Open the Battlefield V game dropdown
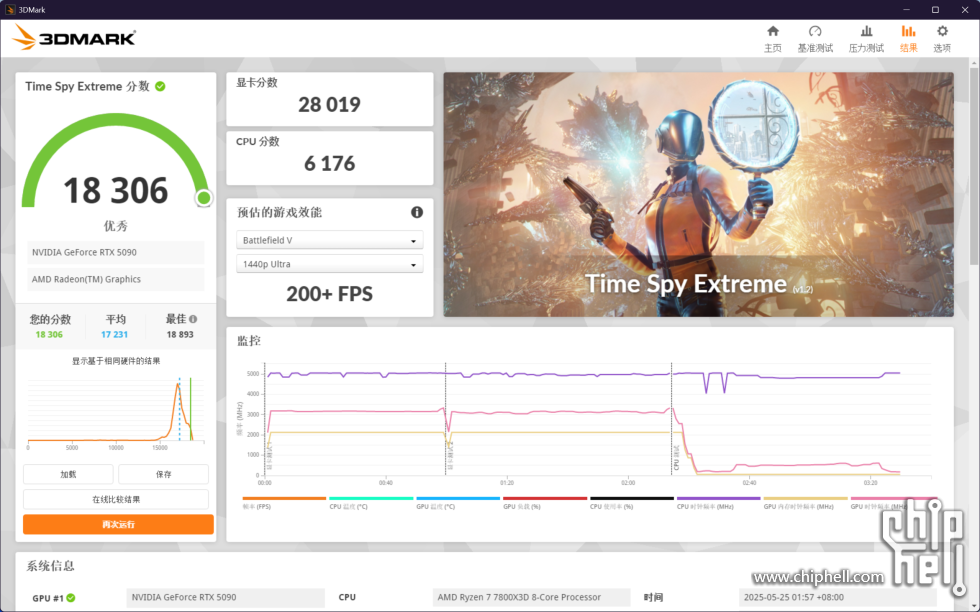Image resolution: width=980 pixels, height=612 pixels. coord(329,240)
